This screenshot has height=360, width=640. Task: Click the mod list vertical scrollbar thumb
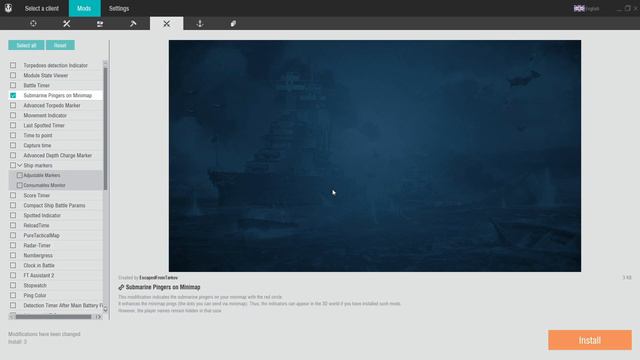(105, 129)
